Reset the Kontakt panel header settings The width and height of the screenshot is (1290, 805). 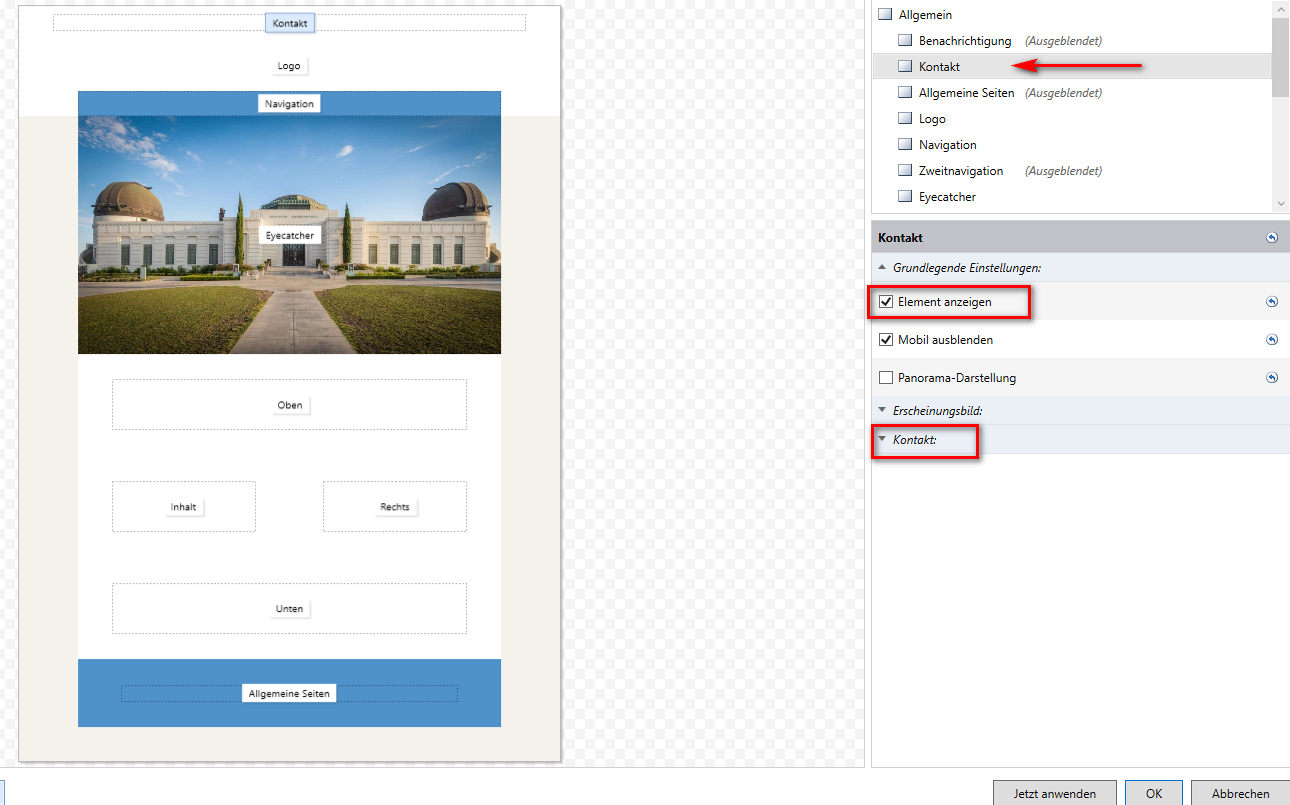click(x=1272, y=238)
